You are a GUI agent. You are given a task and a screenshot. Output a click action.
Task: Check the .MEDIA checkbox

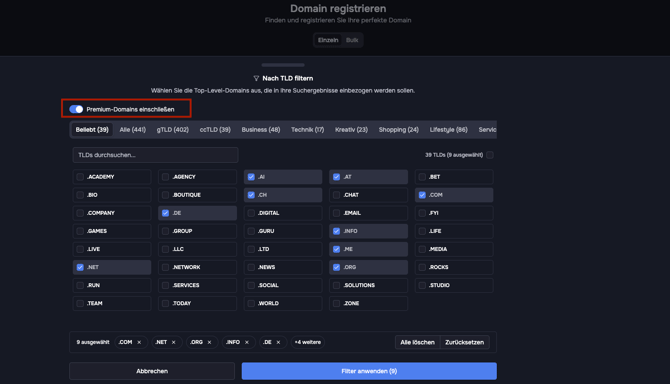422,249
